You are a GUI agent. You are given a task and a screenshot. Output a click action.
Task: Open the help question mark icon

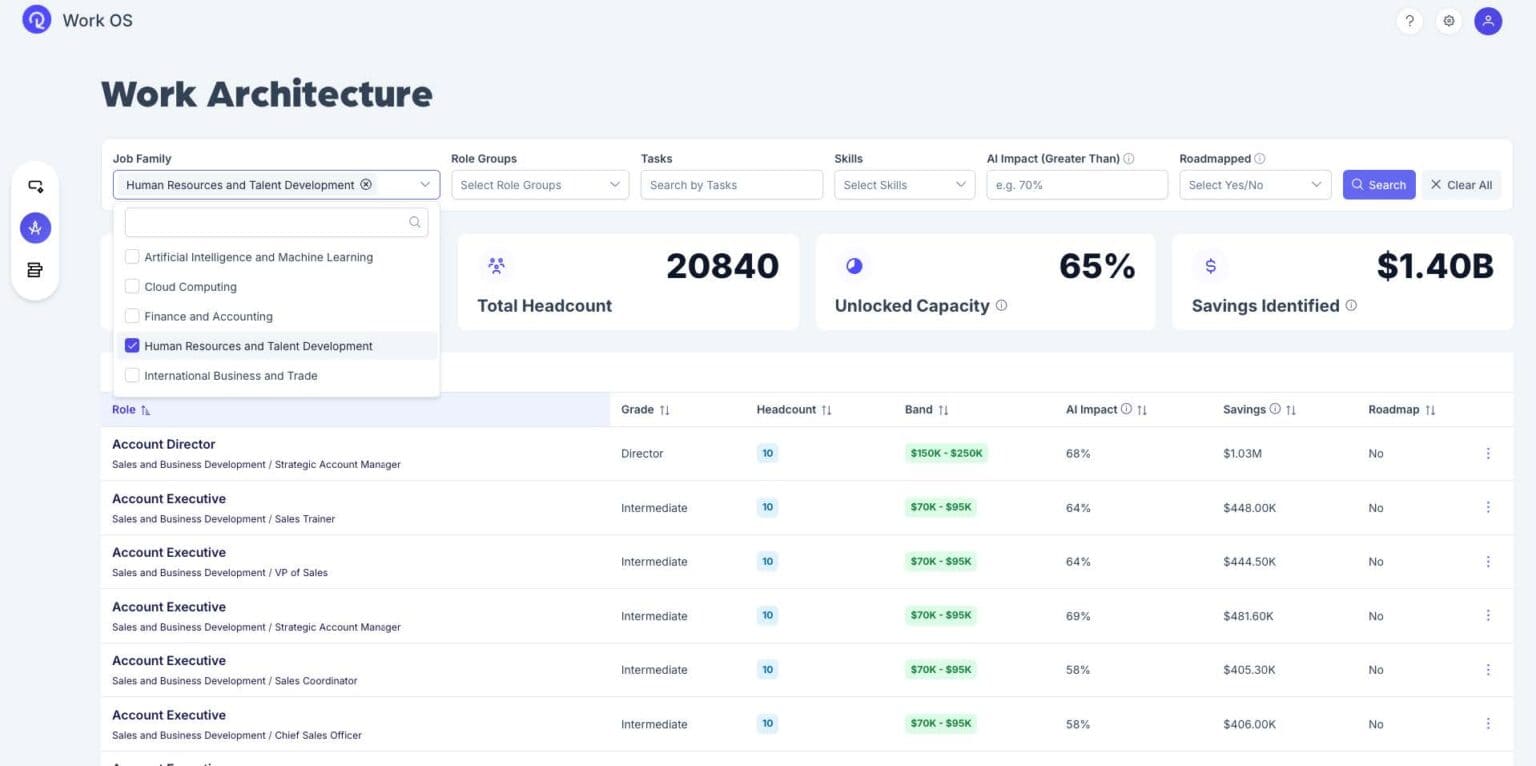coord(1410,20)
